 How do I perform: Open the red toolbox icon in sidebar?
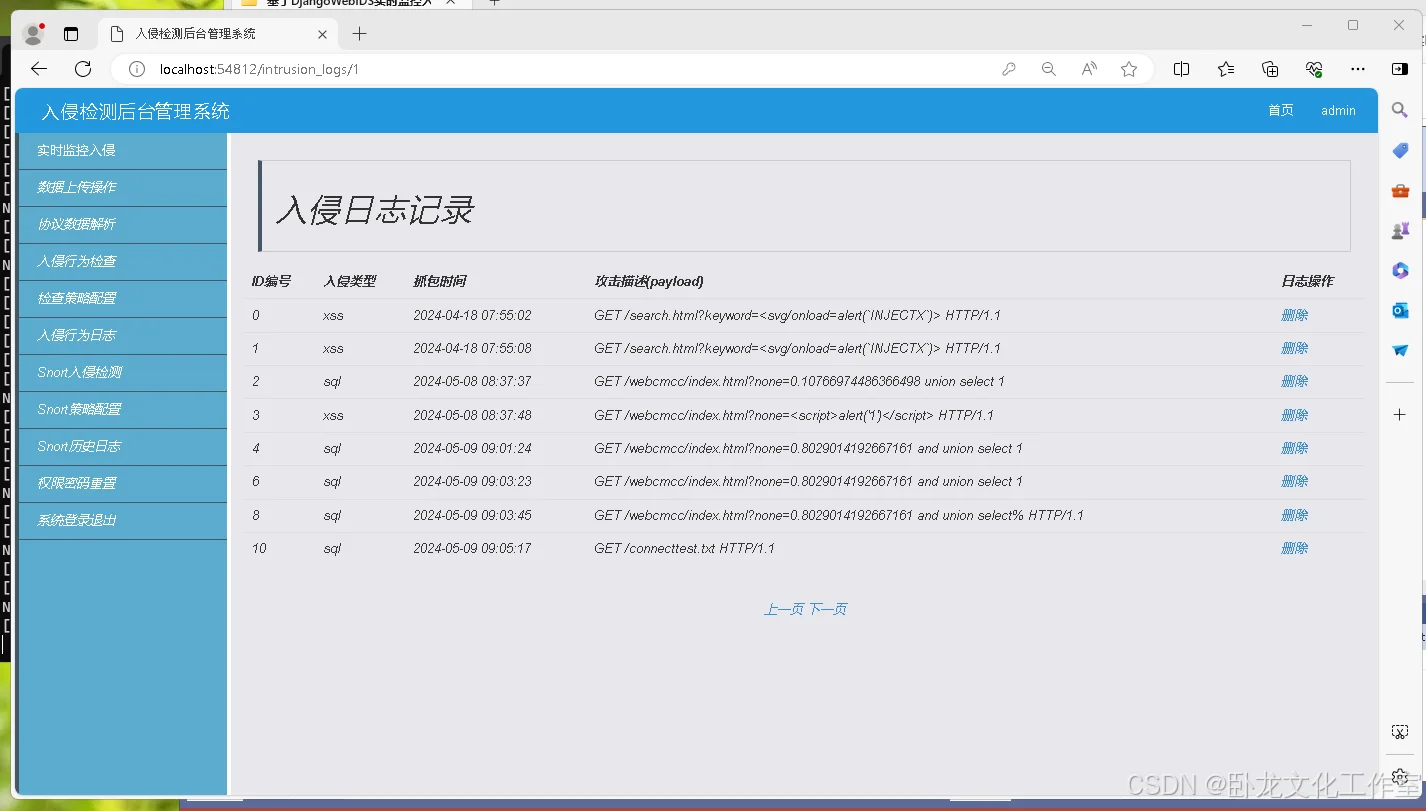coord(1399,190)
